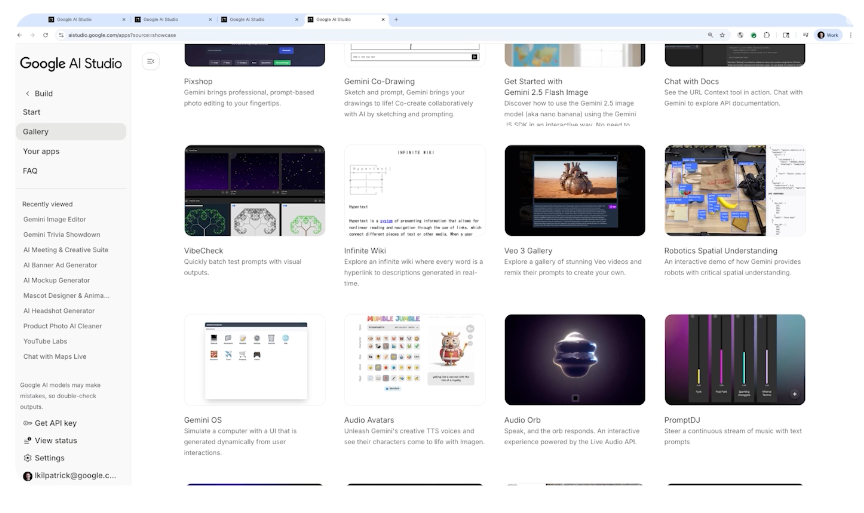This screenshot has width=864, height=513.
Task: Bookmark this page with the star icon
Action: coord(722,35)
